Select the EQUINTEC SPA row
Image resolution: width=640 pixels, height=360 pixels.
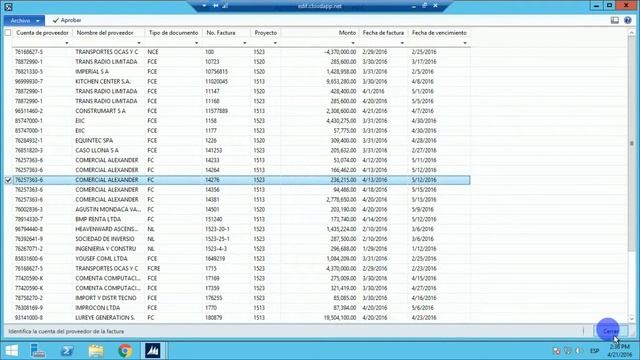point(241,140)
